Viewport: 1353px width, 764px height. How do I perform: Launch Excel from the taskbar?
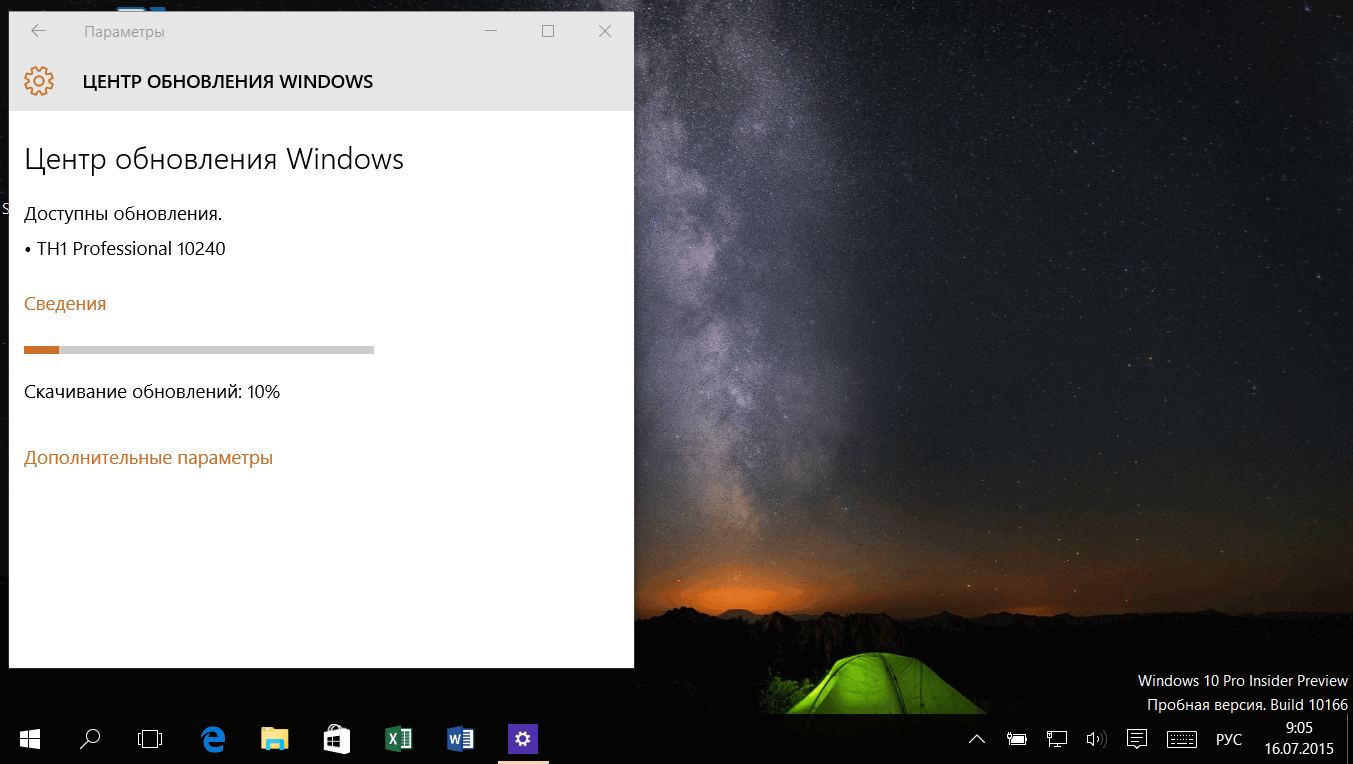coord(398,739)
